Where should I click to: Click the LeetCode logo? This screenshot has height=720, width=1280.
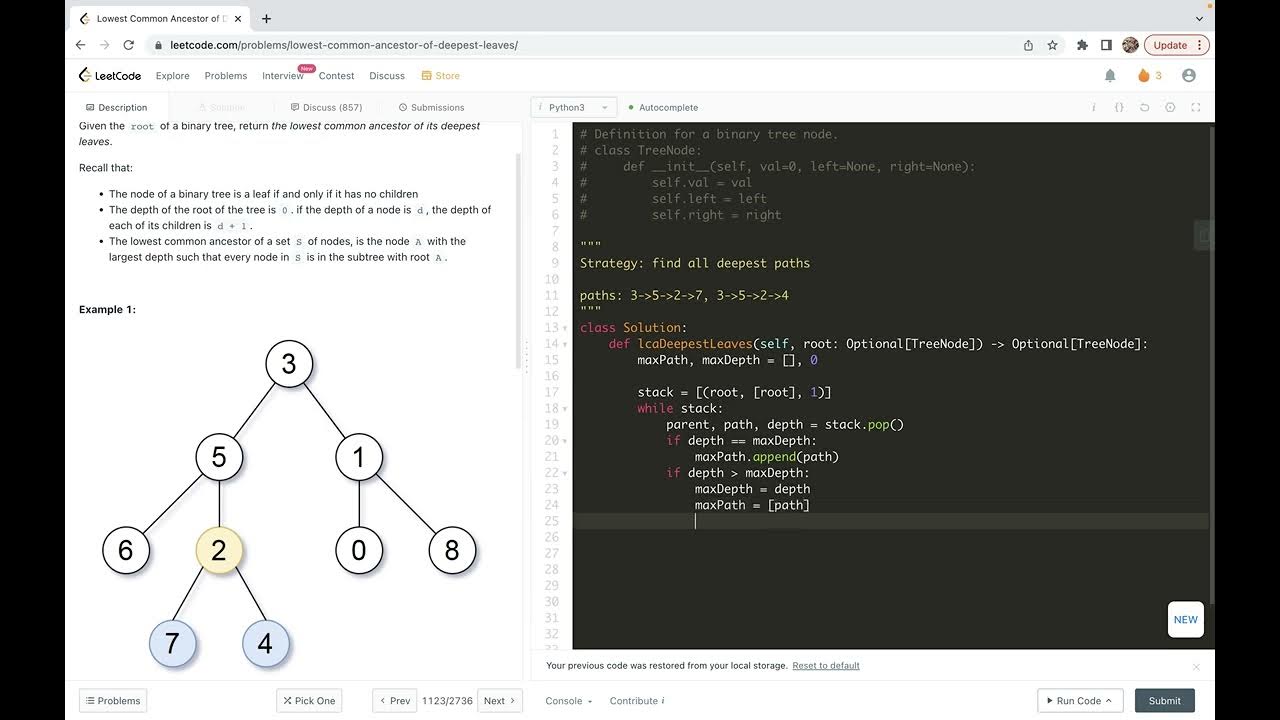coord(110,75)
